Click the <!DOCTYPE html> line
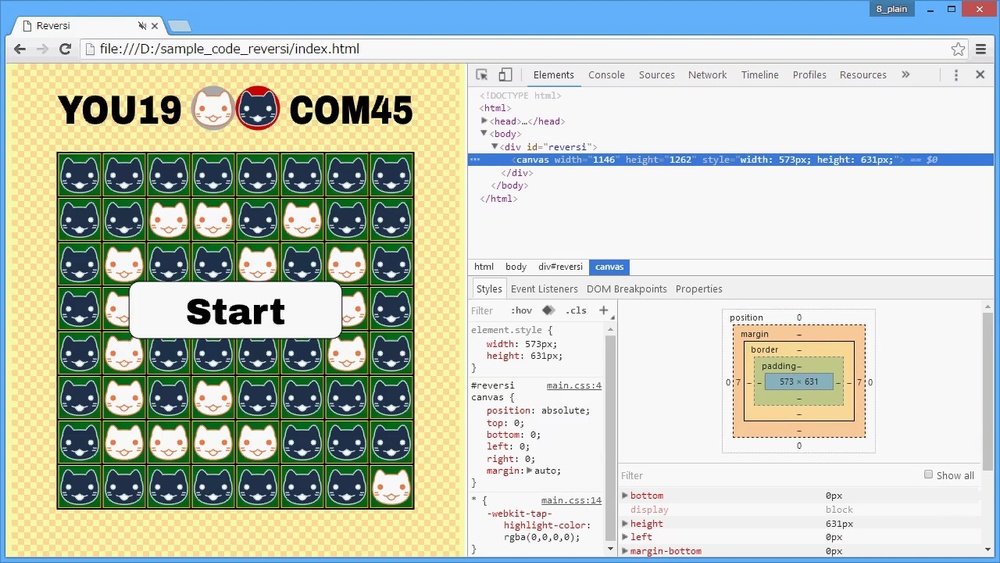This screenshot has width=1000, height=563. click(520, 95)
